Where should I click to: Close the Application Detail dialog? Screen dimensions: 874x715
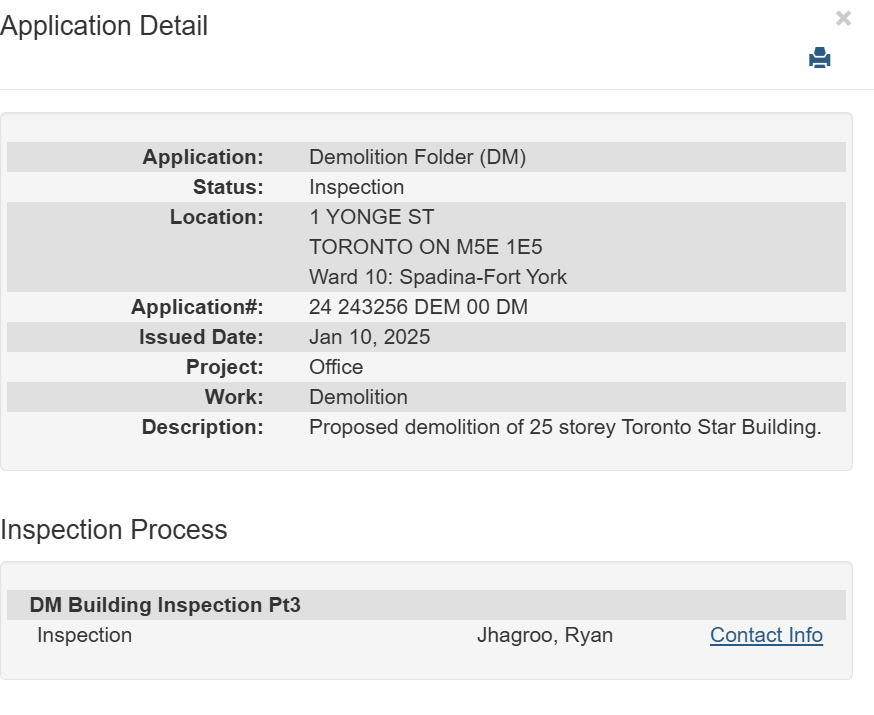click(843, 18)
